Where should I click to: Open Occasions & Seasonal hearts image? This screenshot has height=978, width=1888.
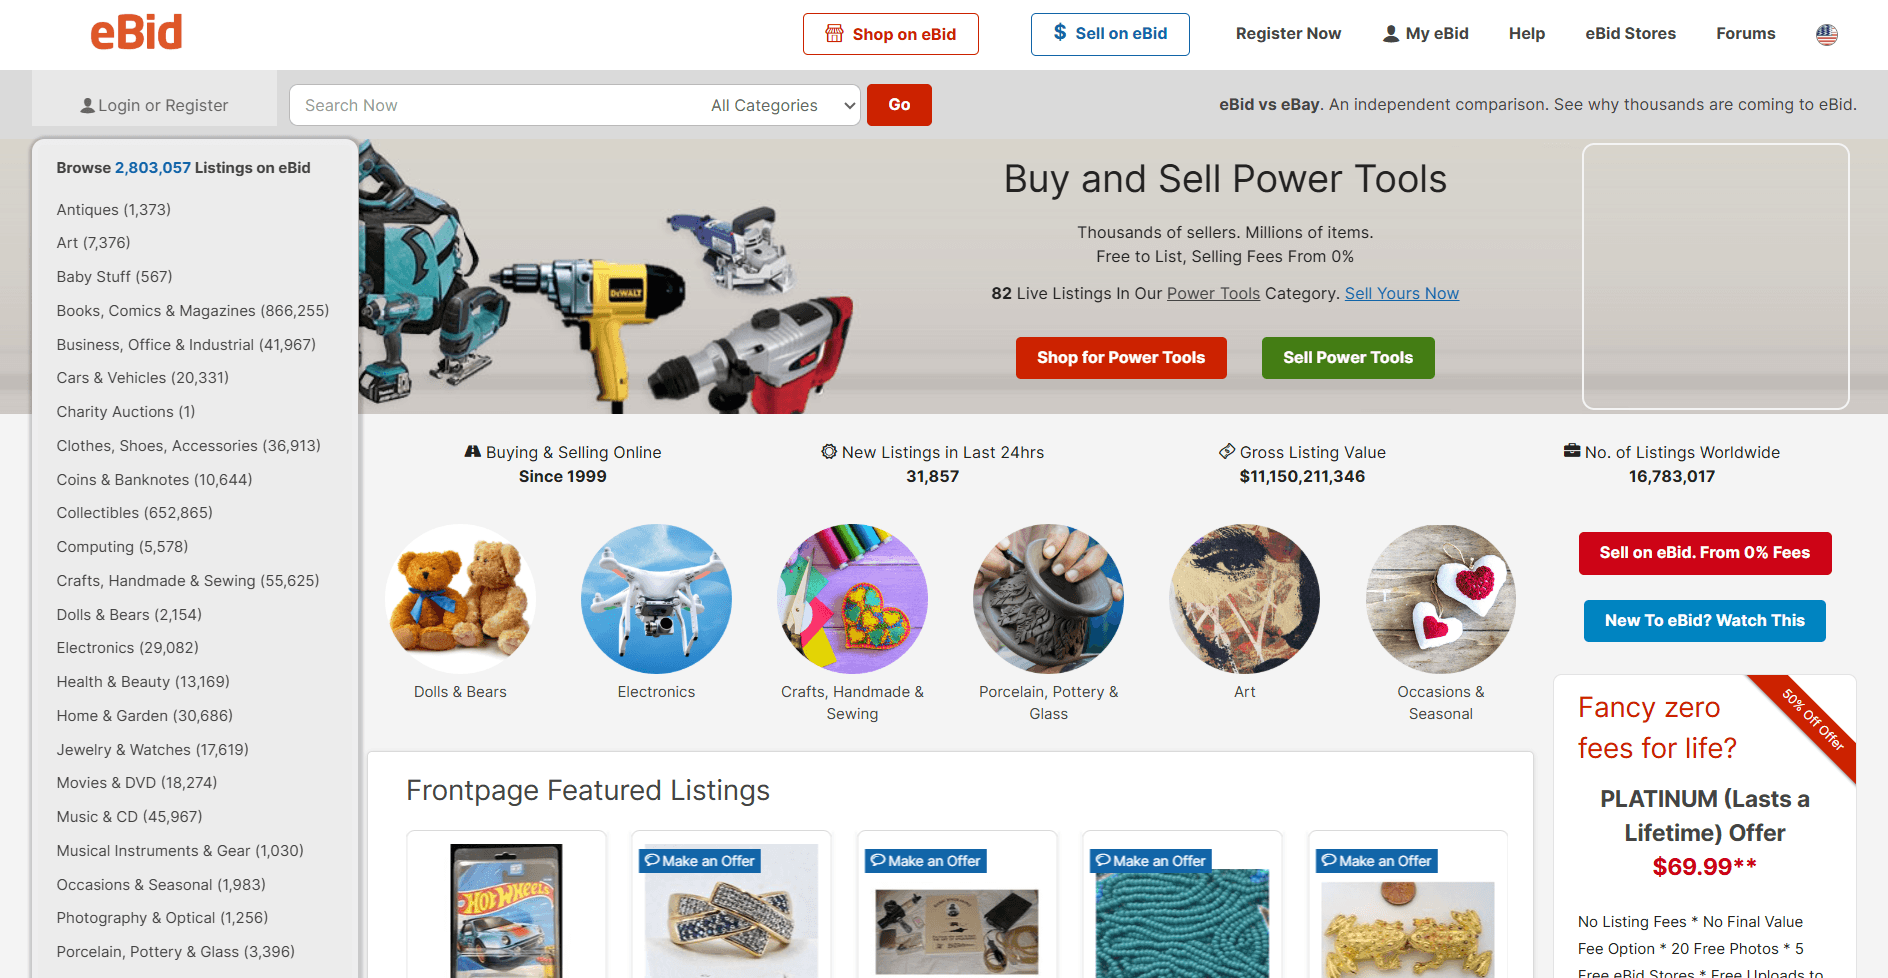coord(1441,599)
